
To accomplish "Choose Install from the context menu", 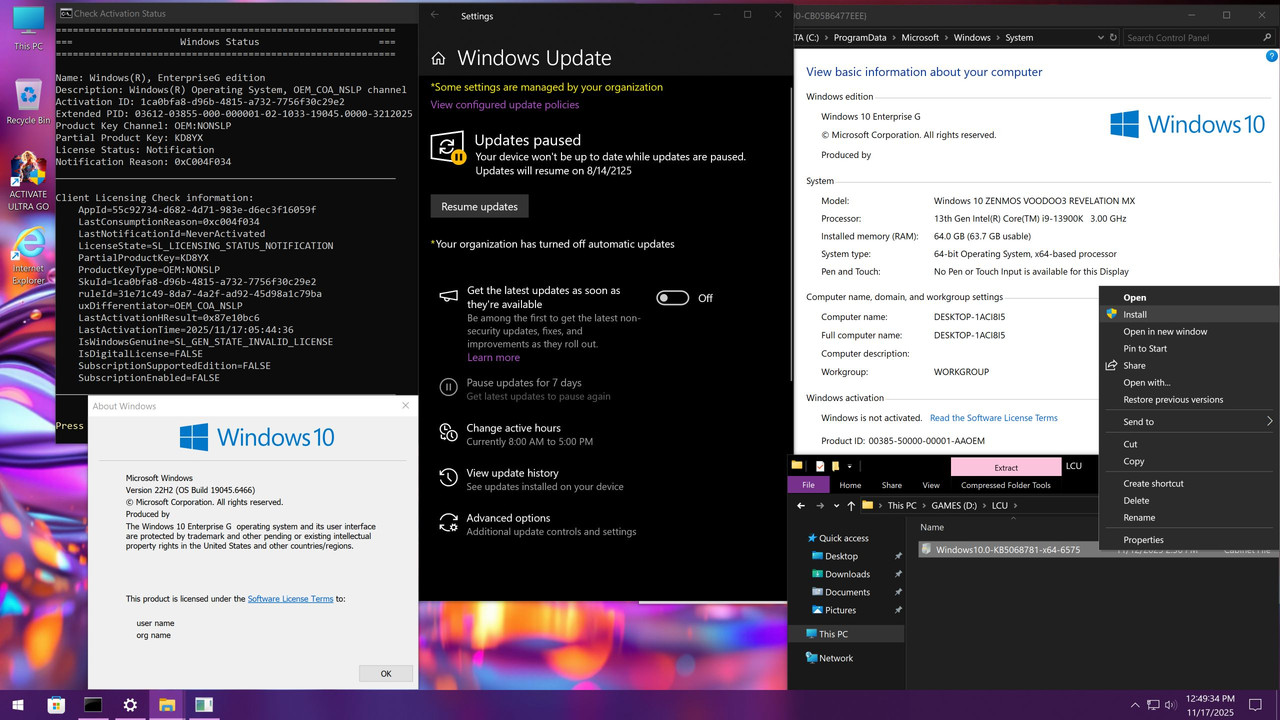I will coord(1189,314).
